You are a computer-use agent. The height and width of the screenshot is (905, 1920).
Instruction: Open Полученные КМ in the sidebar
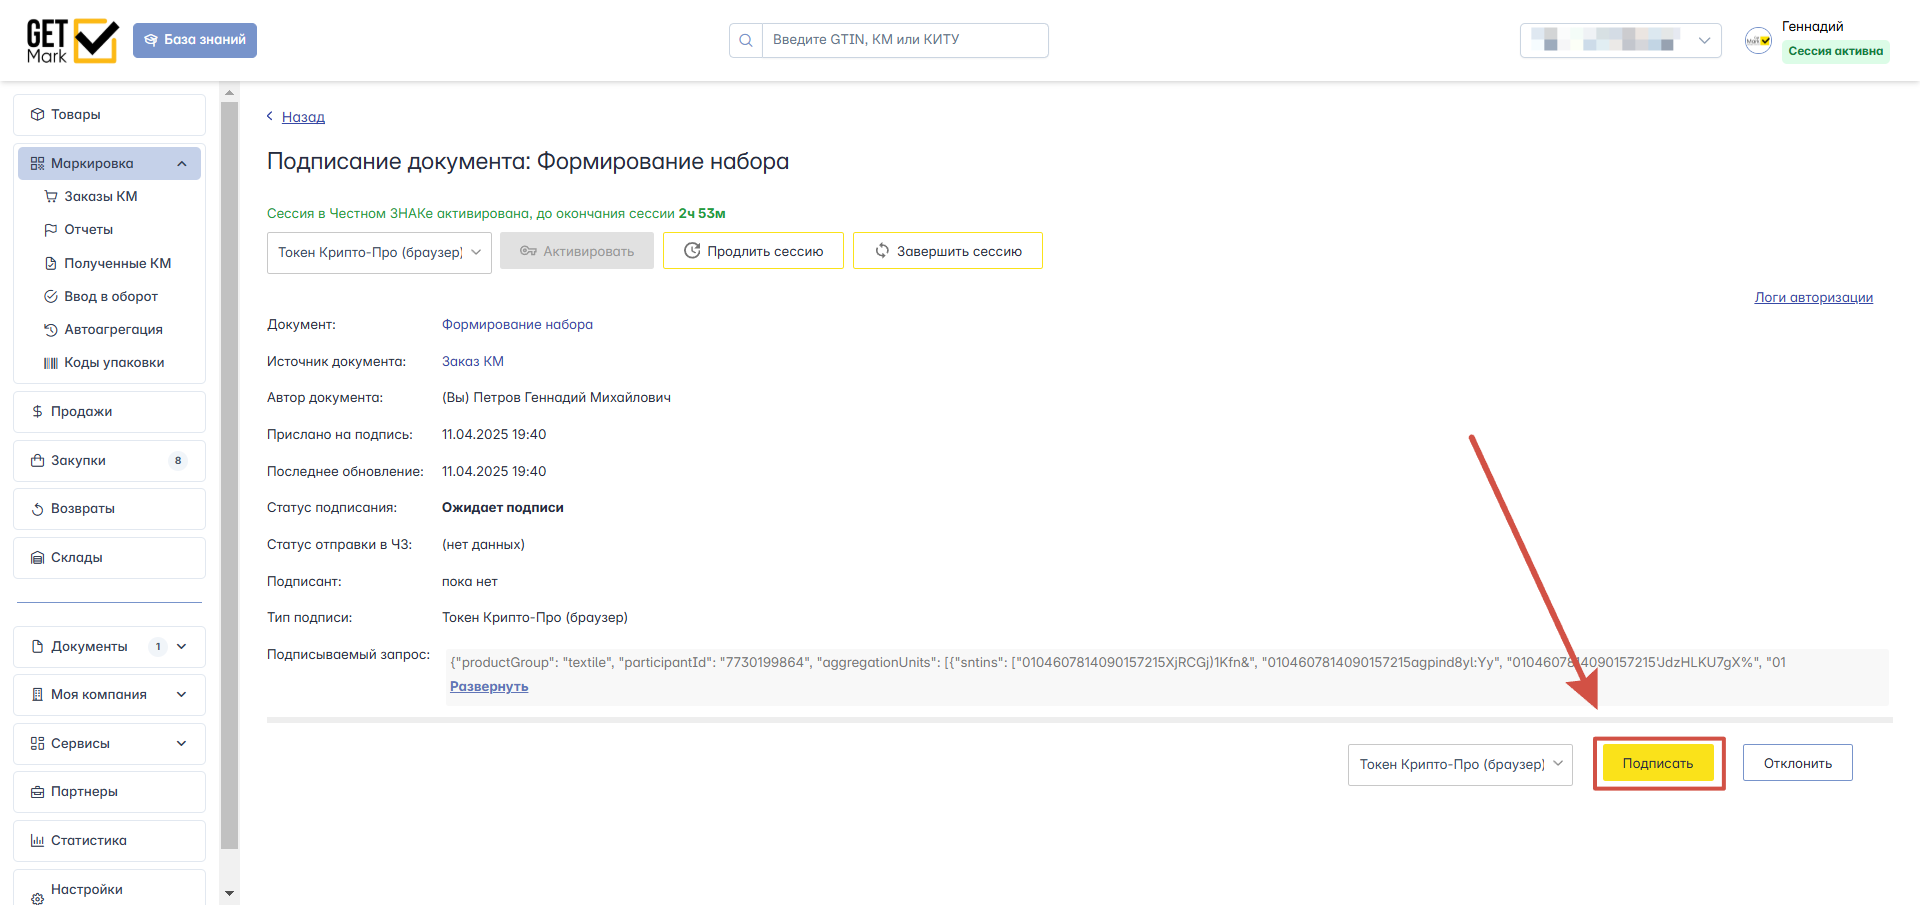117,264
